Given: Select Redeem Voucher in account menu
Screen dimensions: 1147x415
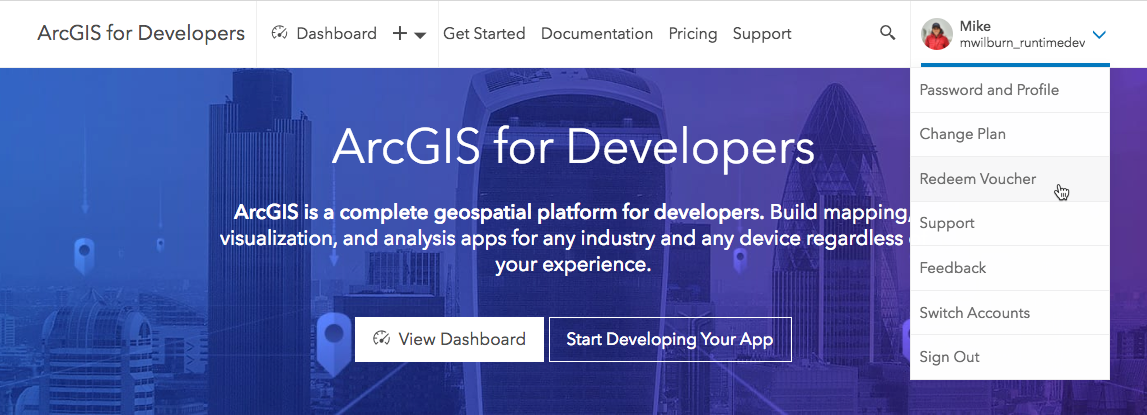Looking at the screenshot, I should 1009,179.
